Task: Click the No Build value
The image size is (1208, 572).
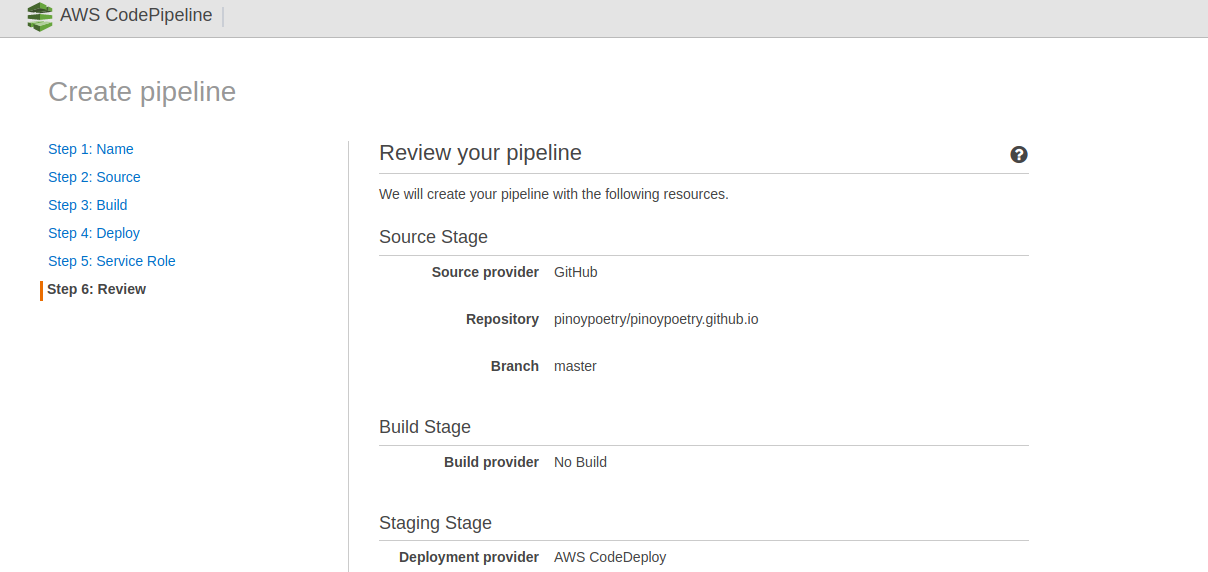Action: pyautogui.click(x=580, y=462)
